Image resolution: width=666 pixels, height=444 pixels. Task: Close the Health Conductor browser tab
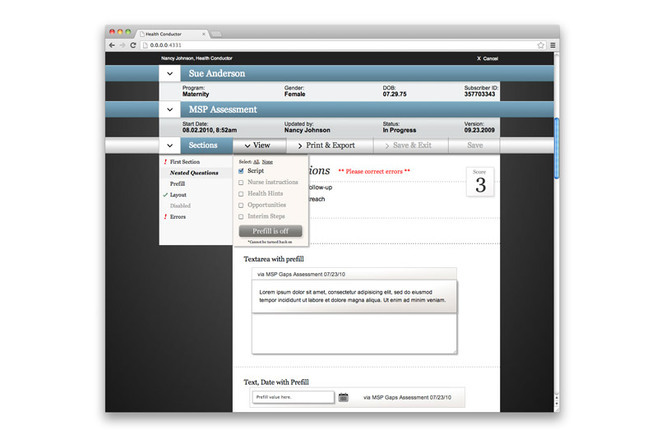point(204,34)
